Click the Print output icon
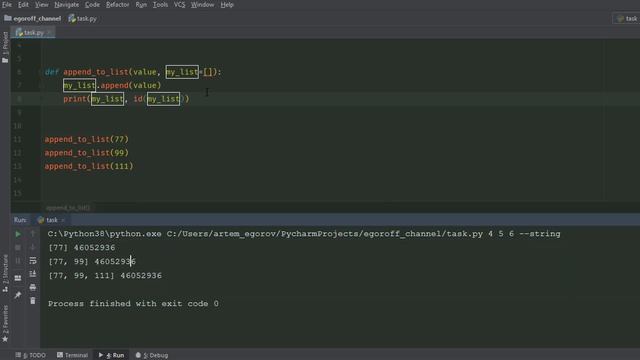640x360 pixels. click(x=33, y=287)
